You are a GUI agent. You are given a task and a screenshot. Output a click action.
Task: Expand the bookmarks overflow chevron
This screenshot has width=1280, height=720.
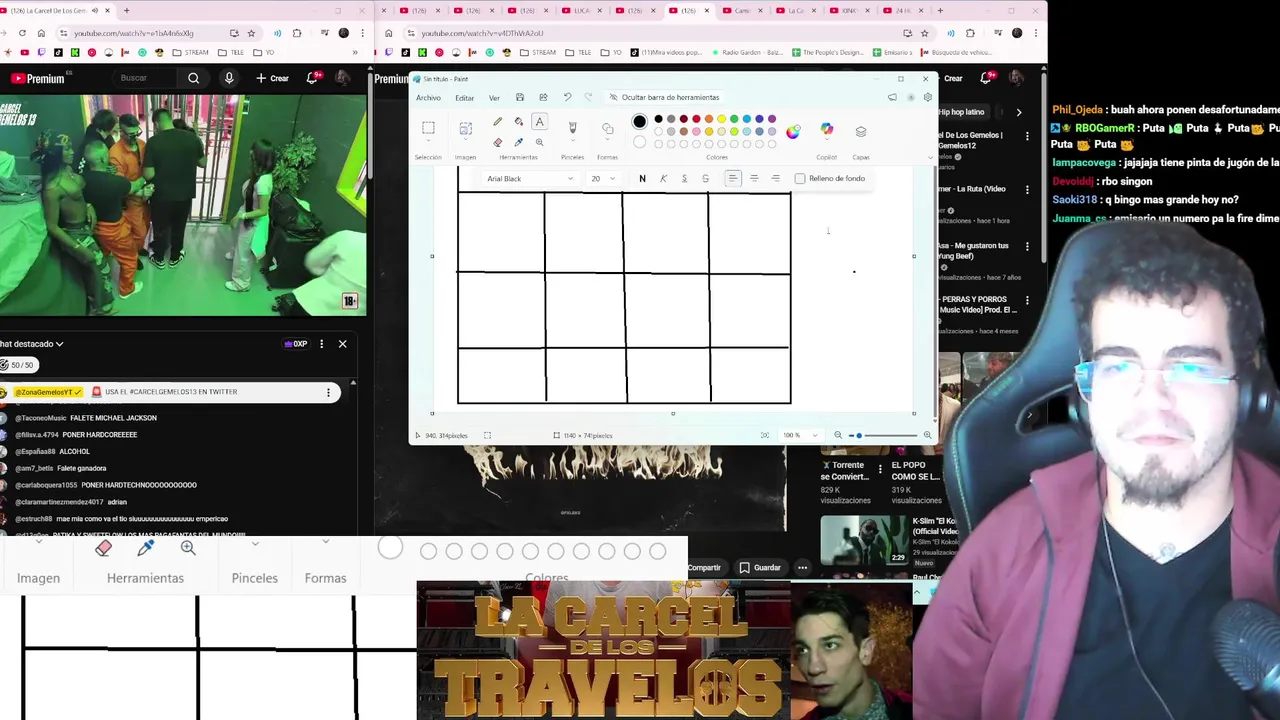tap(354, 52)
